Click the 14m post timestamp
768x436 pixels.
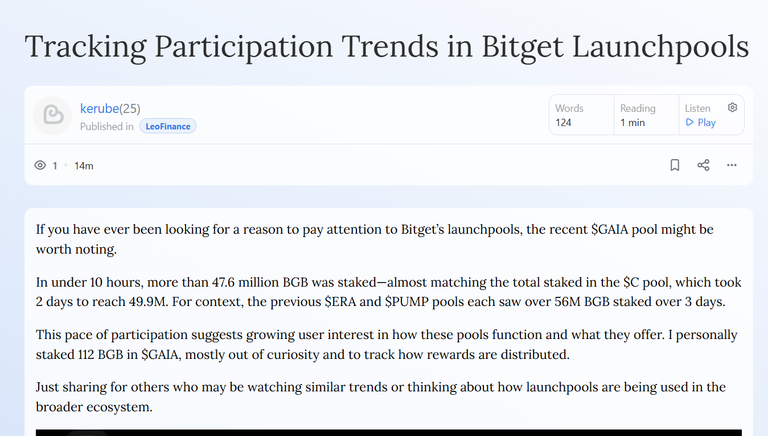84,166
